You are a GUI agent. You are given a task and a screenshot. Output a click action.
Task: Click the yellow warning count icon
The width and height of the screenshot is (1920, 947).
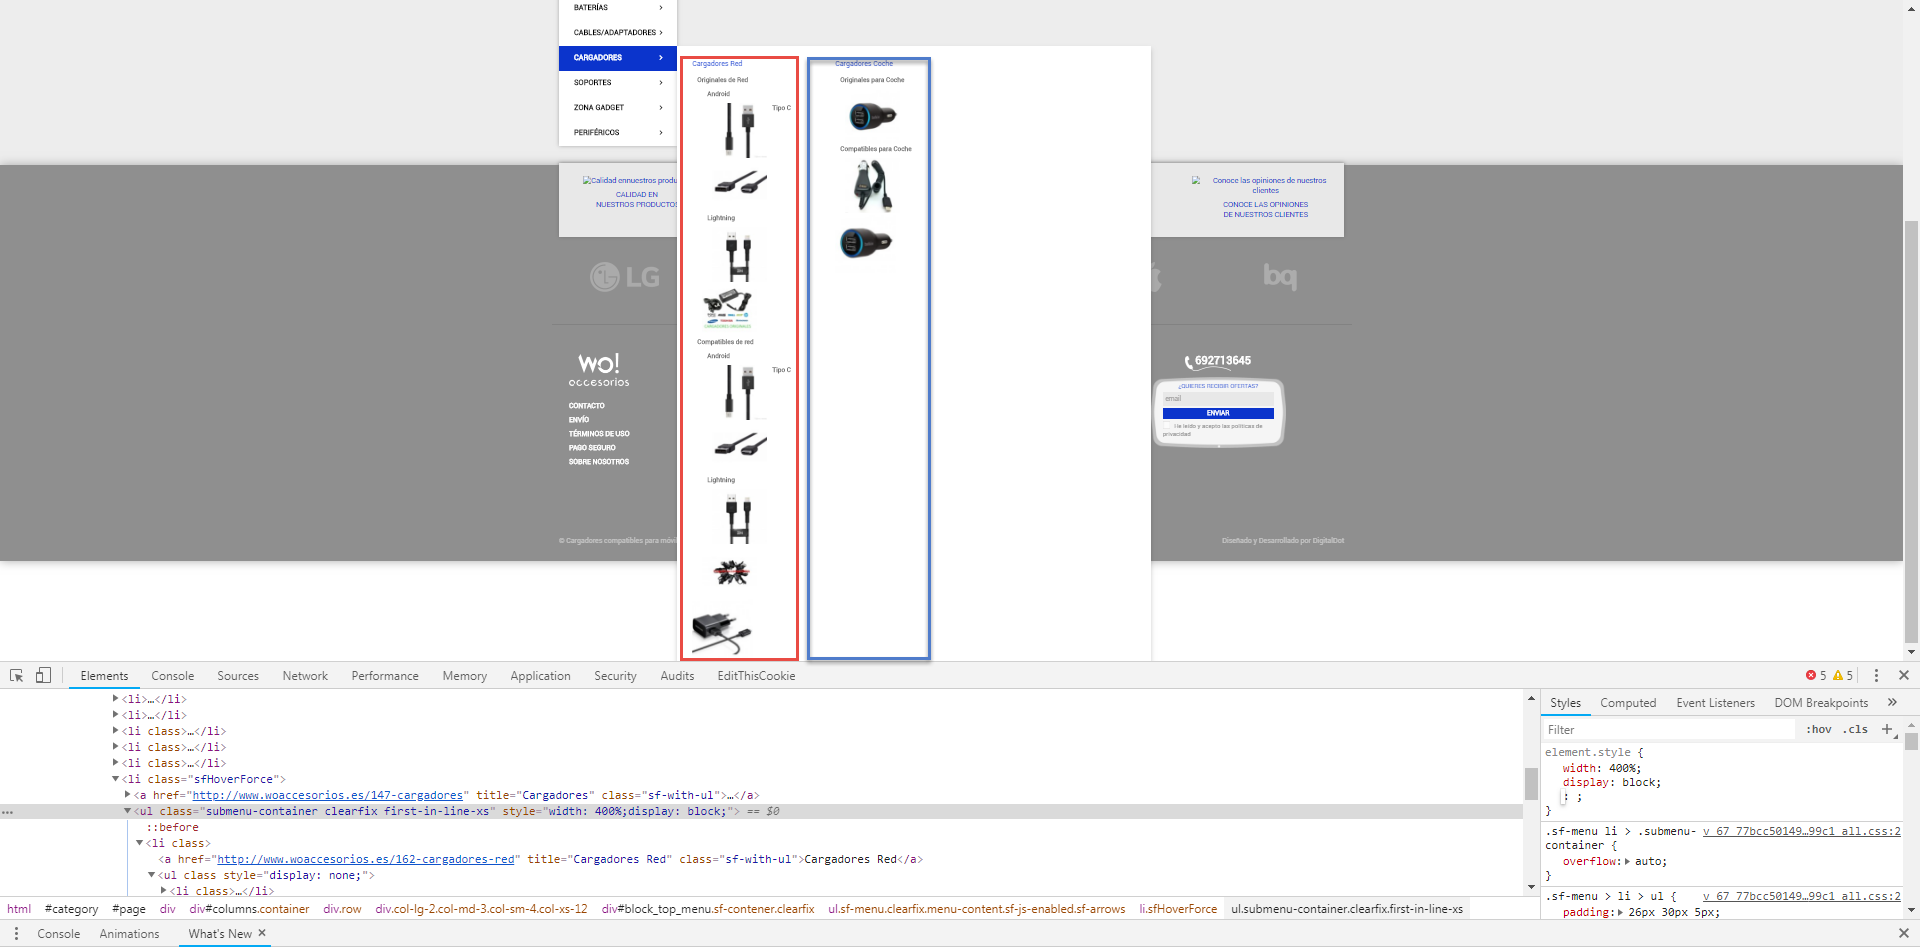pos(1838,676)
